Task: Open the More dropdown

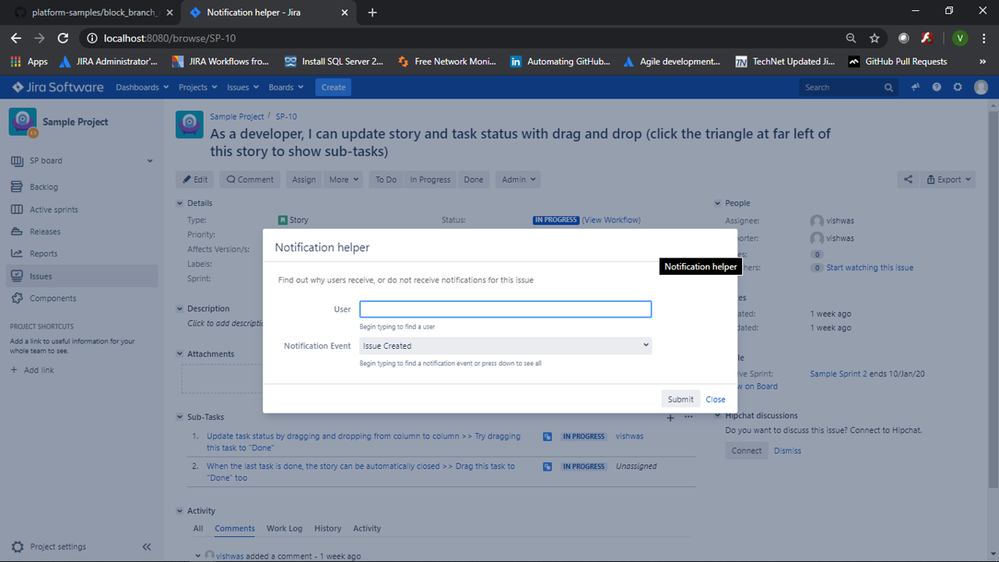Action: 344,180
